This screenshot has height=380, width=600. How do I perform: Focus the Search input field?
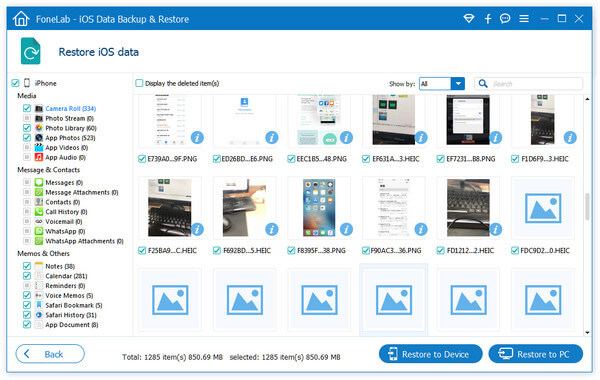coord(536,83)
